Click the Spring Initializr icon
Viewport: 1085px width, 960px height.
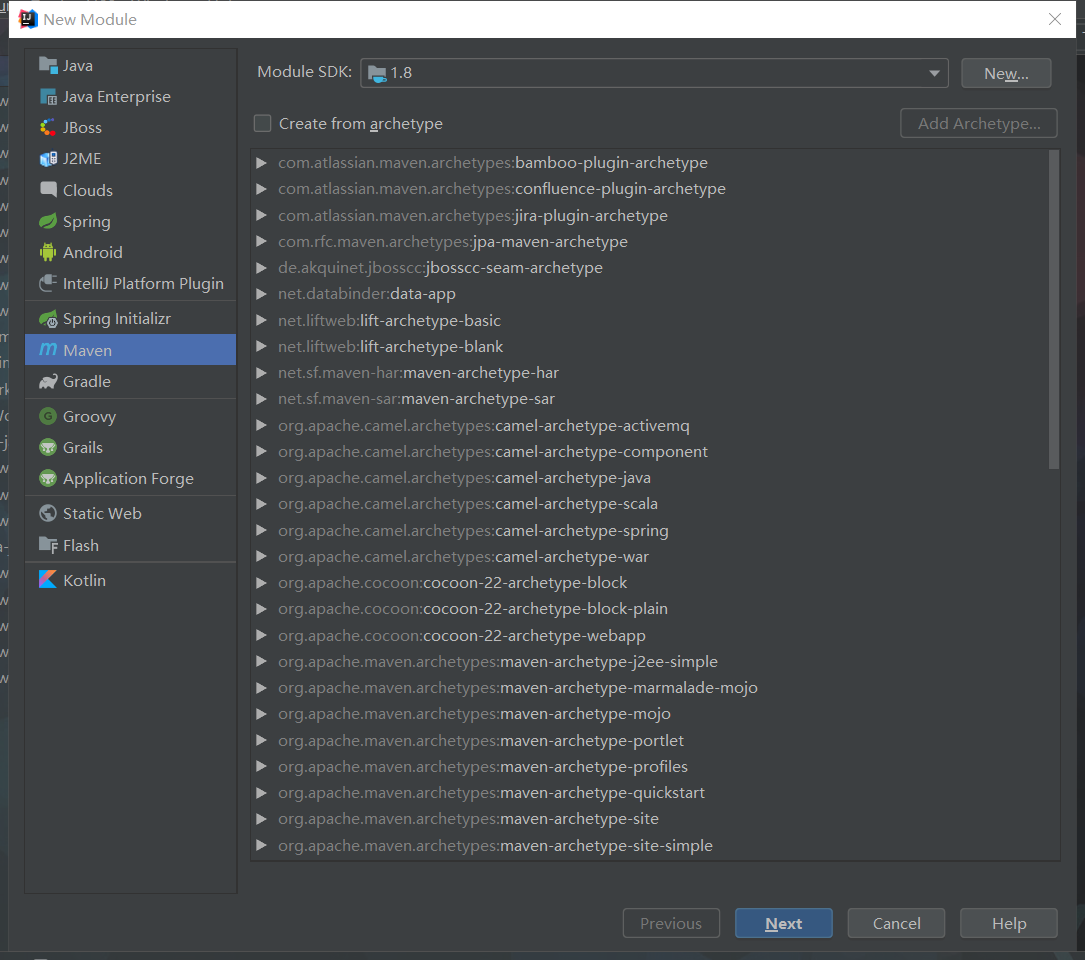tap(48, 319)
